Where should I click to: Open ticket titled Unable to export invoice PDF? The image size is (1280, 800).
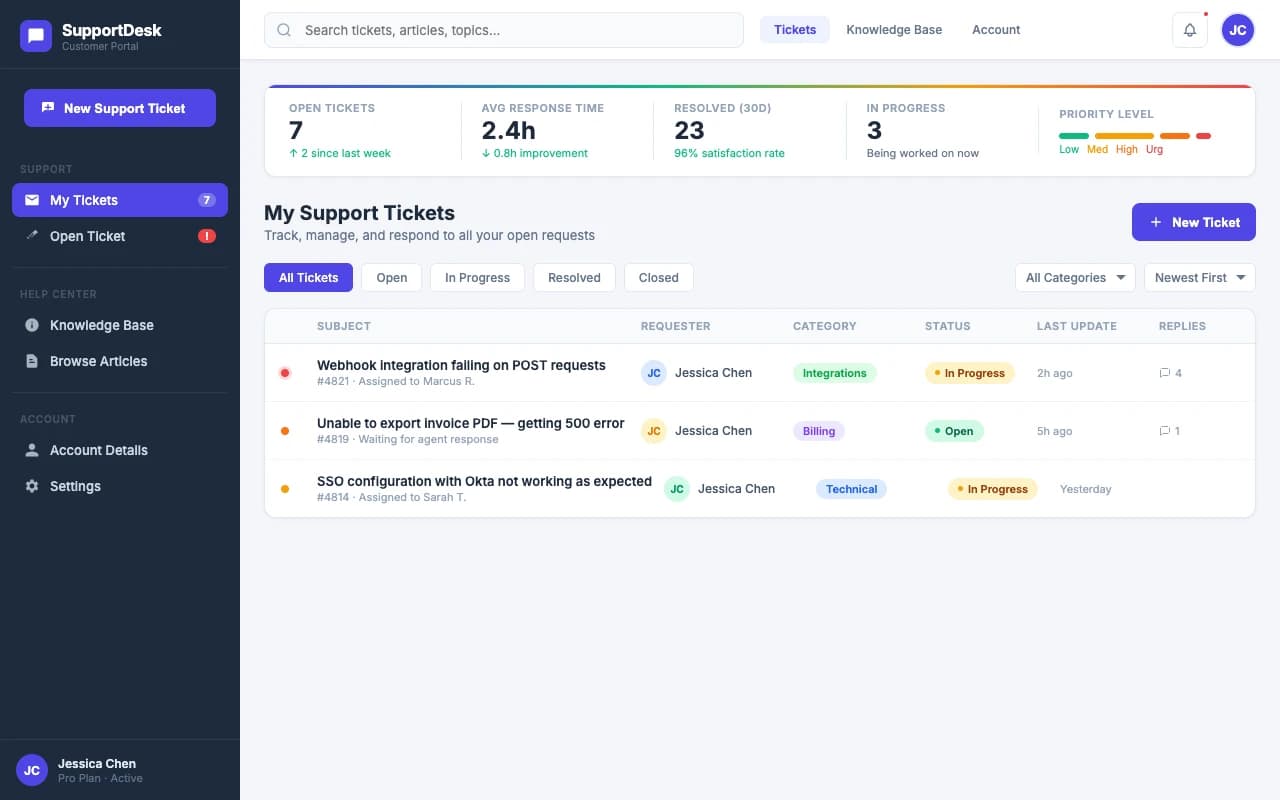tap(470, 422)
